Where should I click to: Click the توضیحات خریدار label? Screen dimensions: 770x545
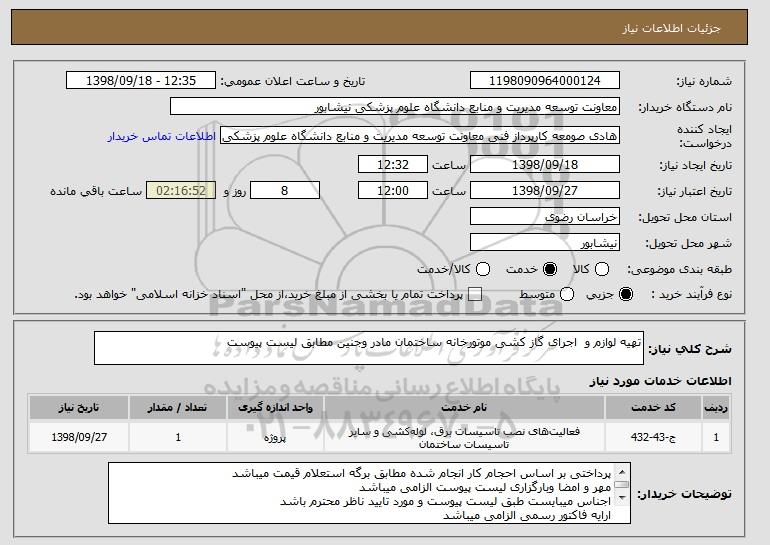coord(684,494)
